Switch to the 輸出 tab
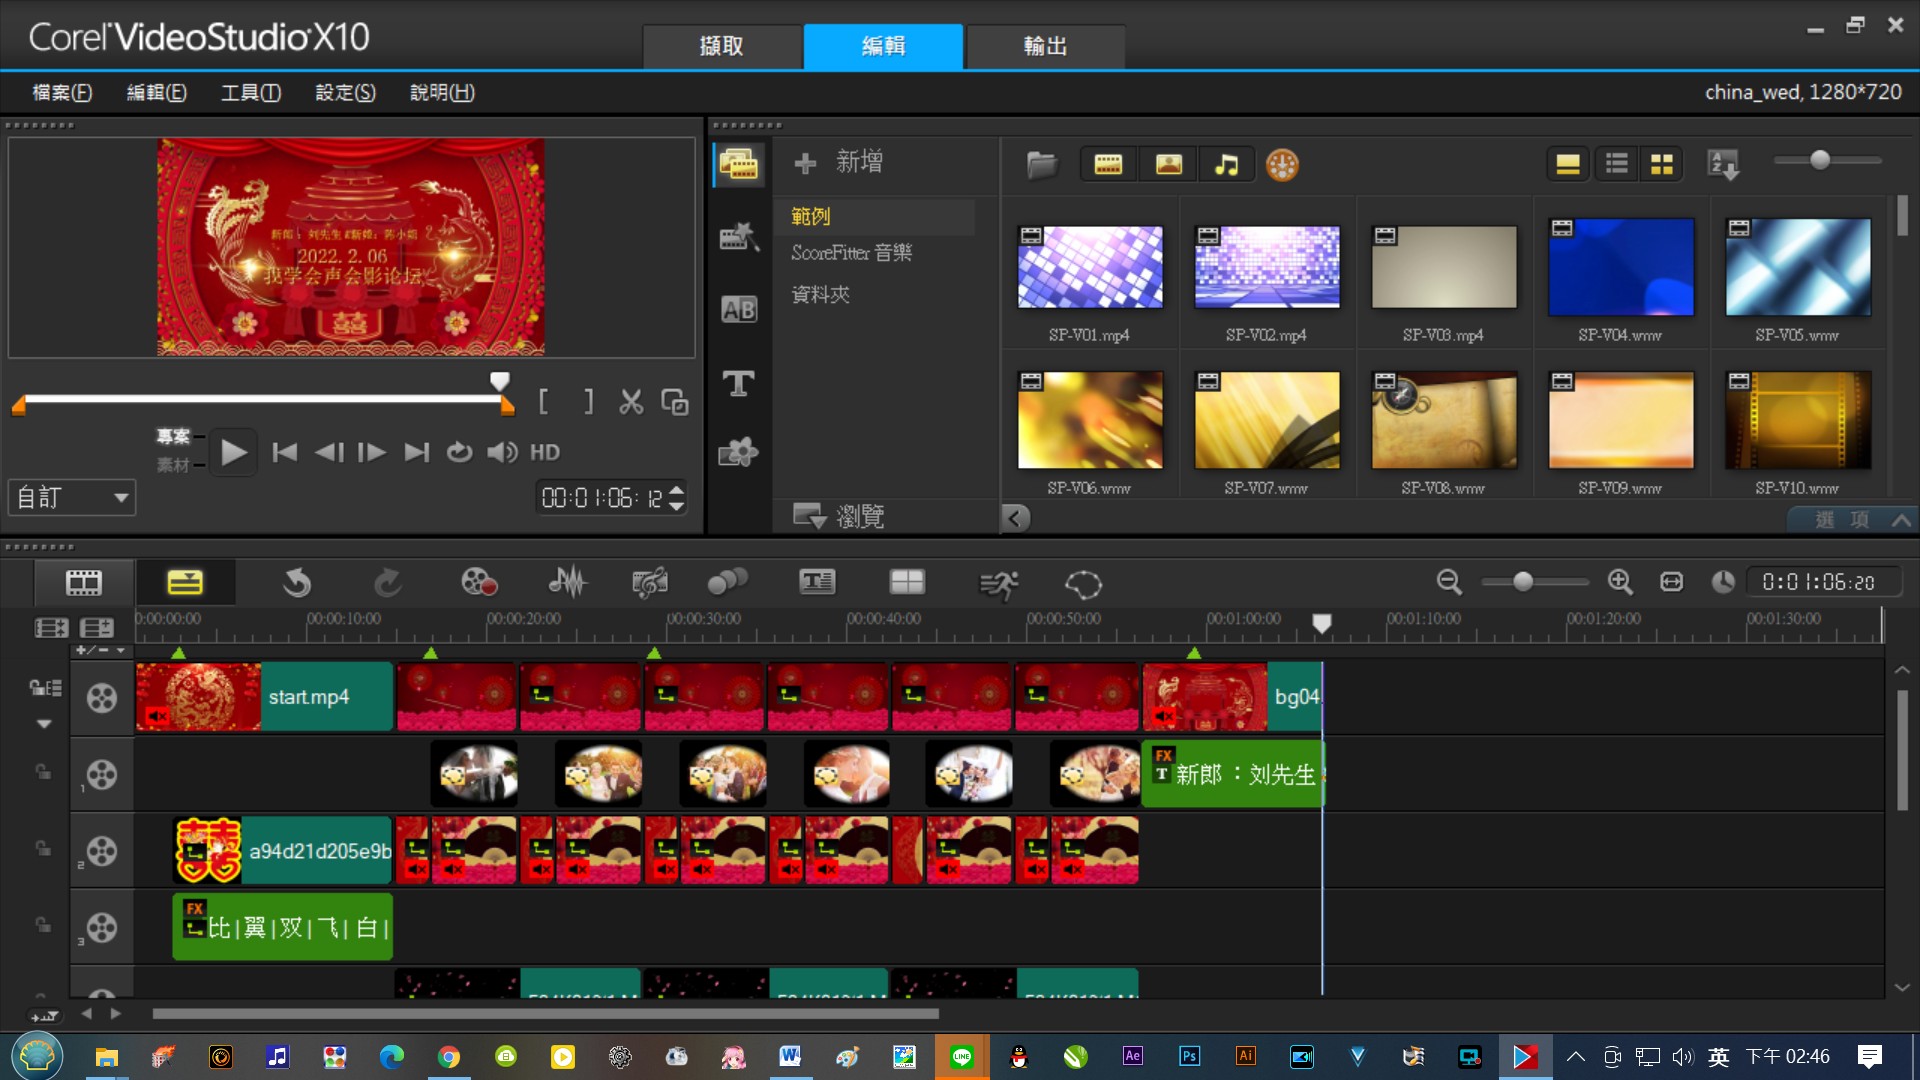This screenshot has width=1920, height=1080. pos(1045,46)
